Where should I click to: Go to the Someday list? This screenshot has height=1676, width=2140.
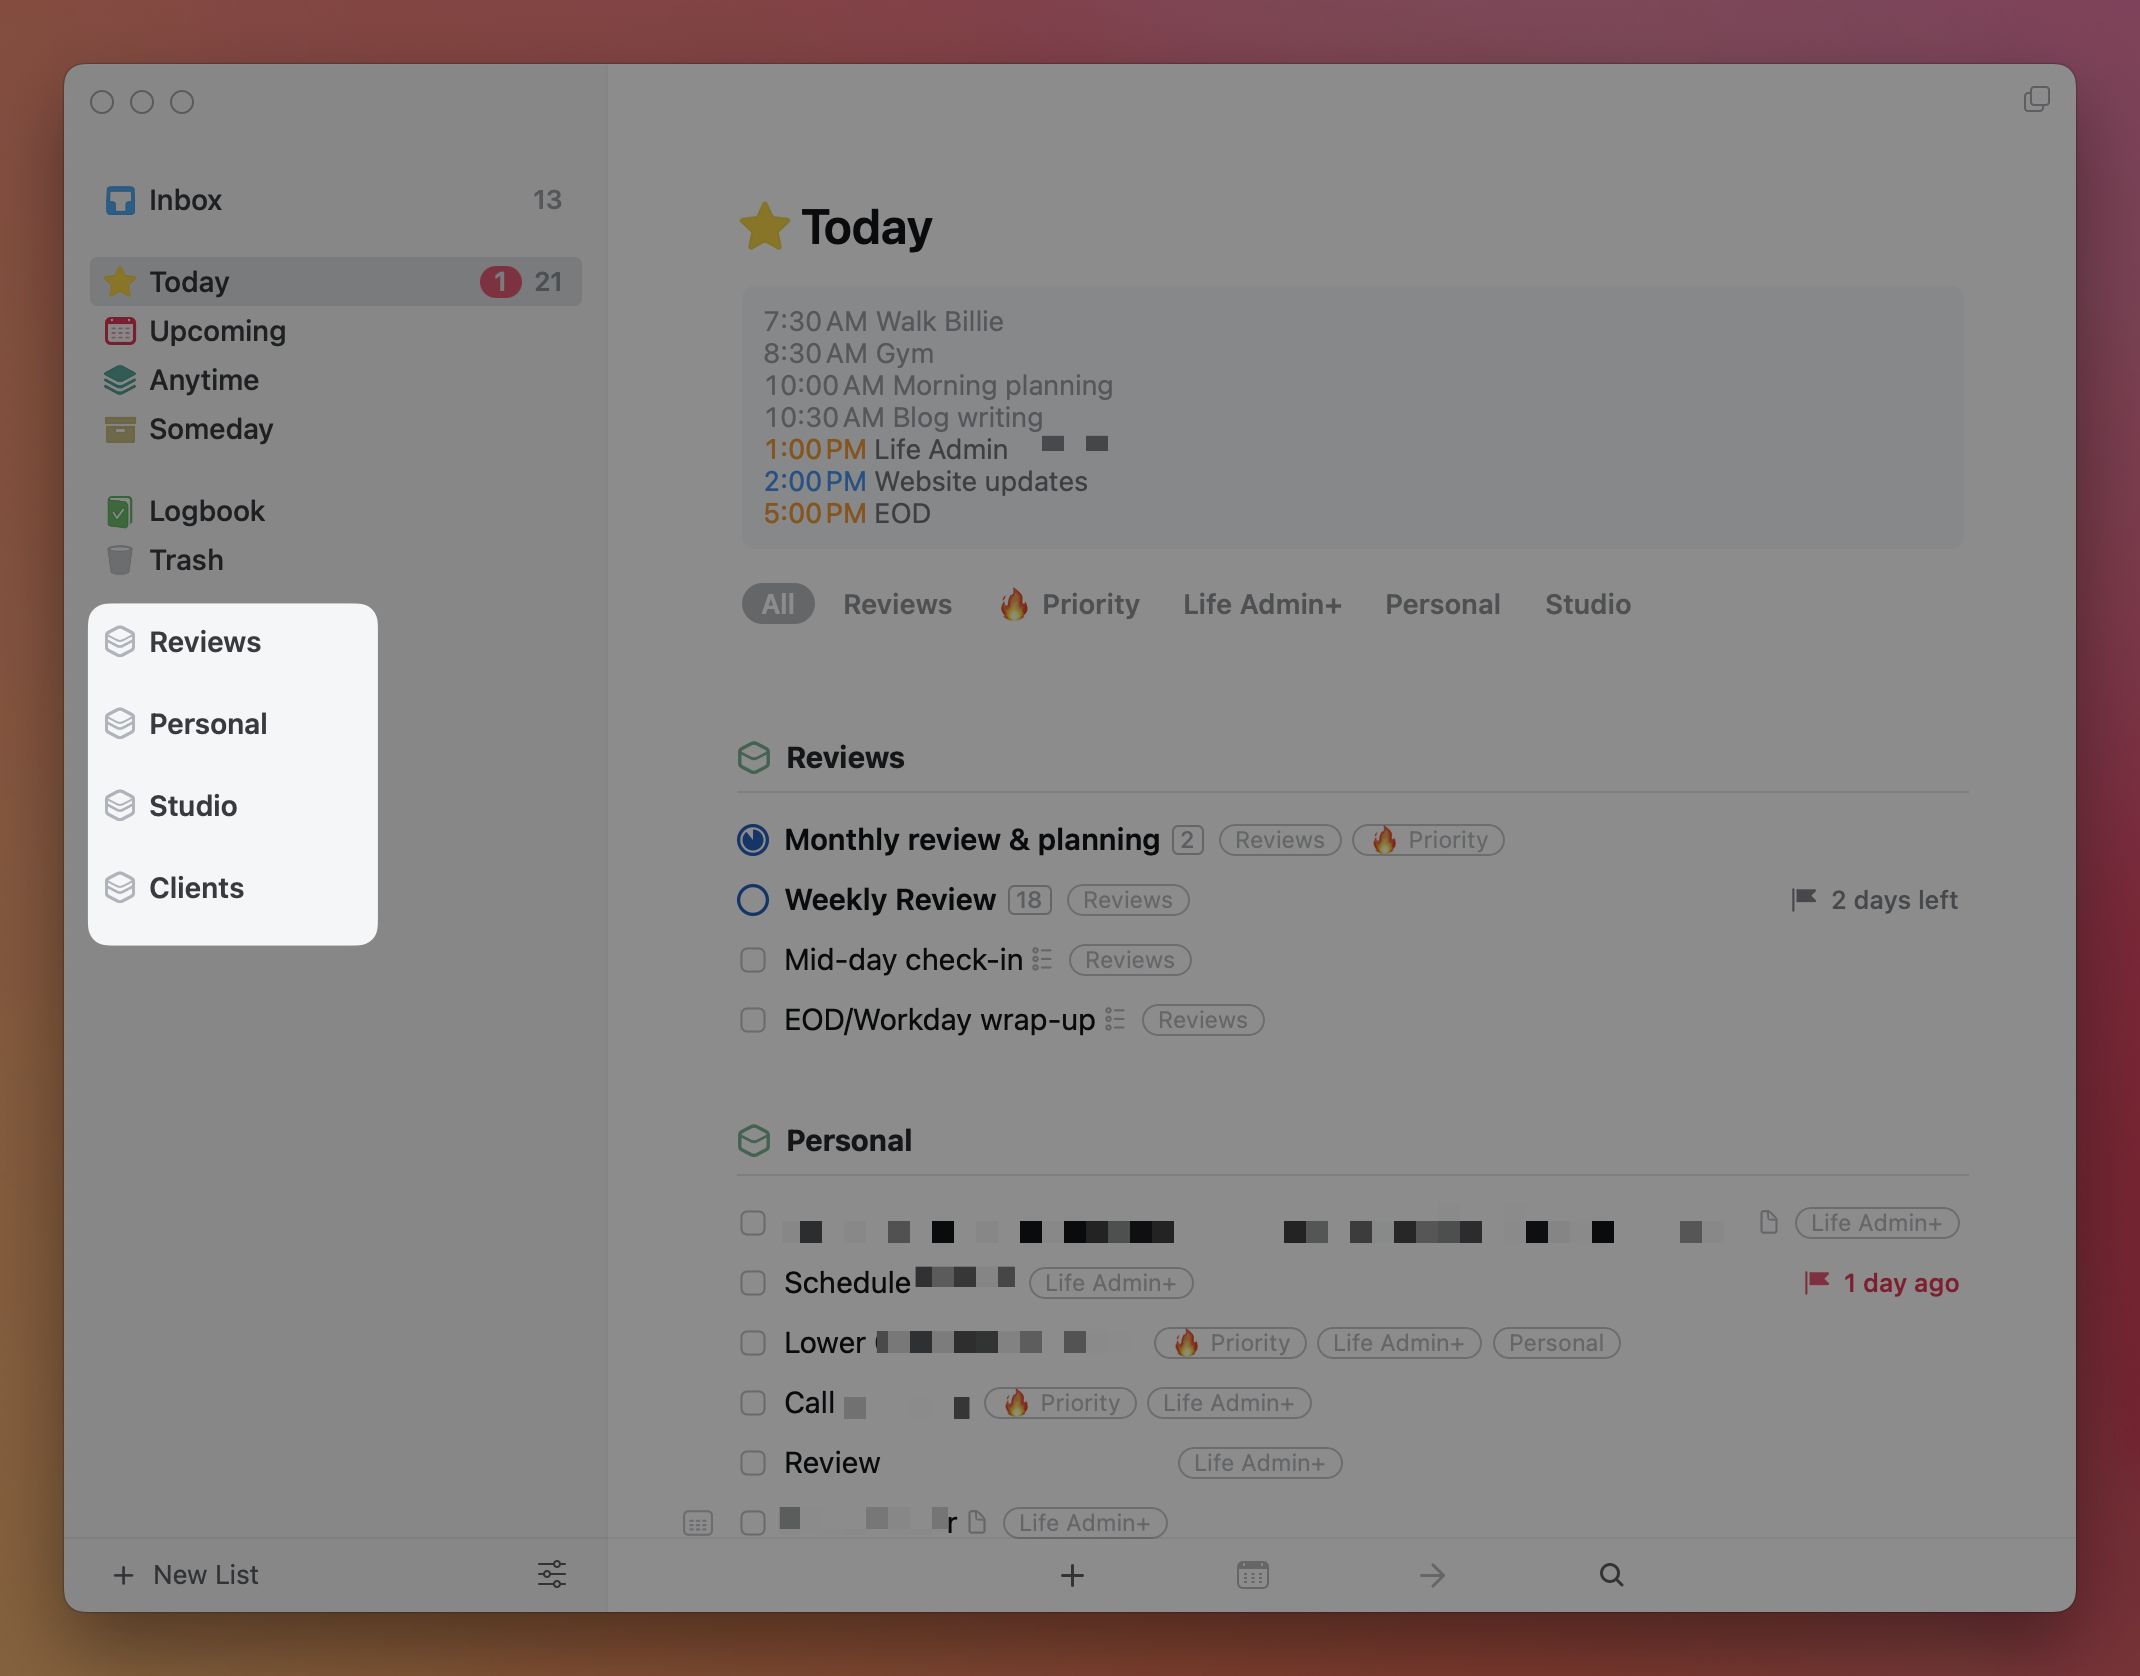210,429
